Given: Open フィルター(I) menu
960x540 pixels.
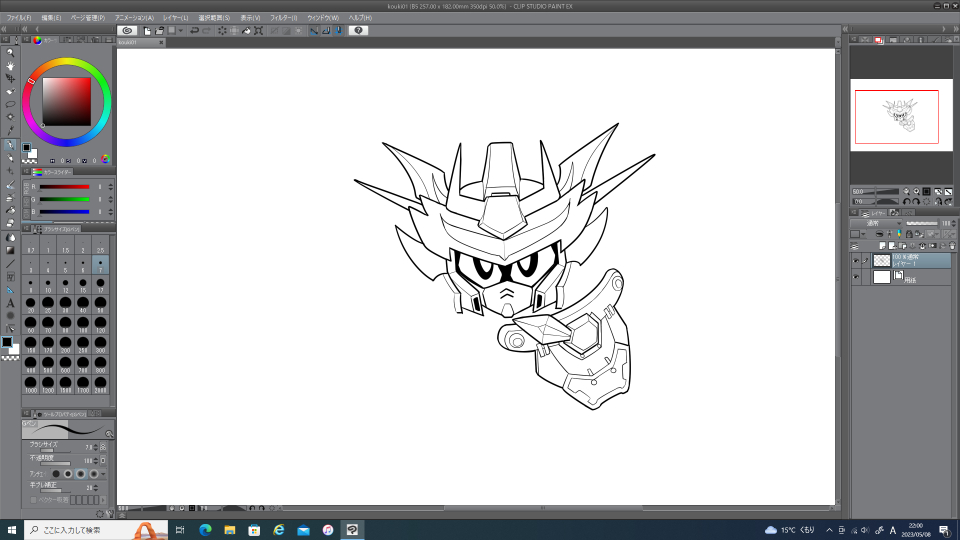Looking at the screenshot, I should tap(283, 18).
